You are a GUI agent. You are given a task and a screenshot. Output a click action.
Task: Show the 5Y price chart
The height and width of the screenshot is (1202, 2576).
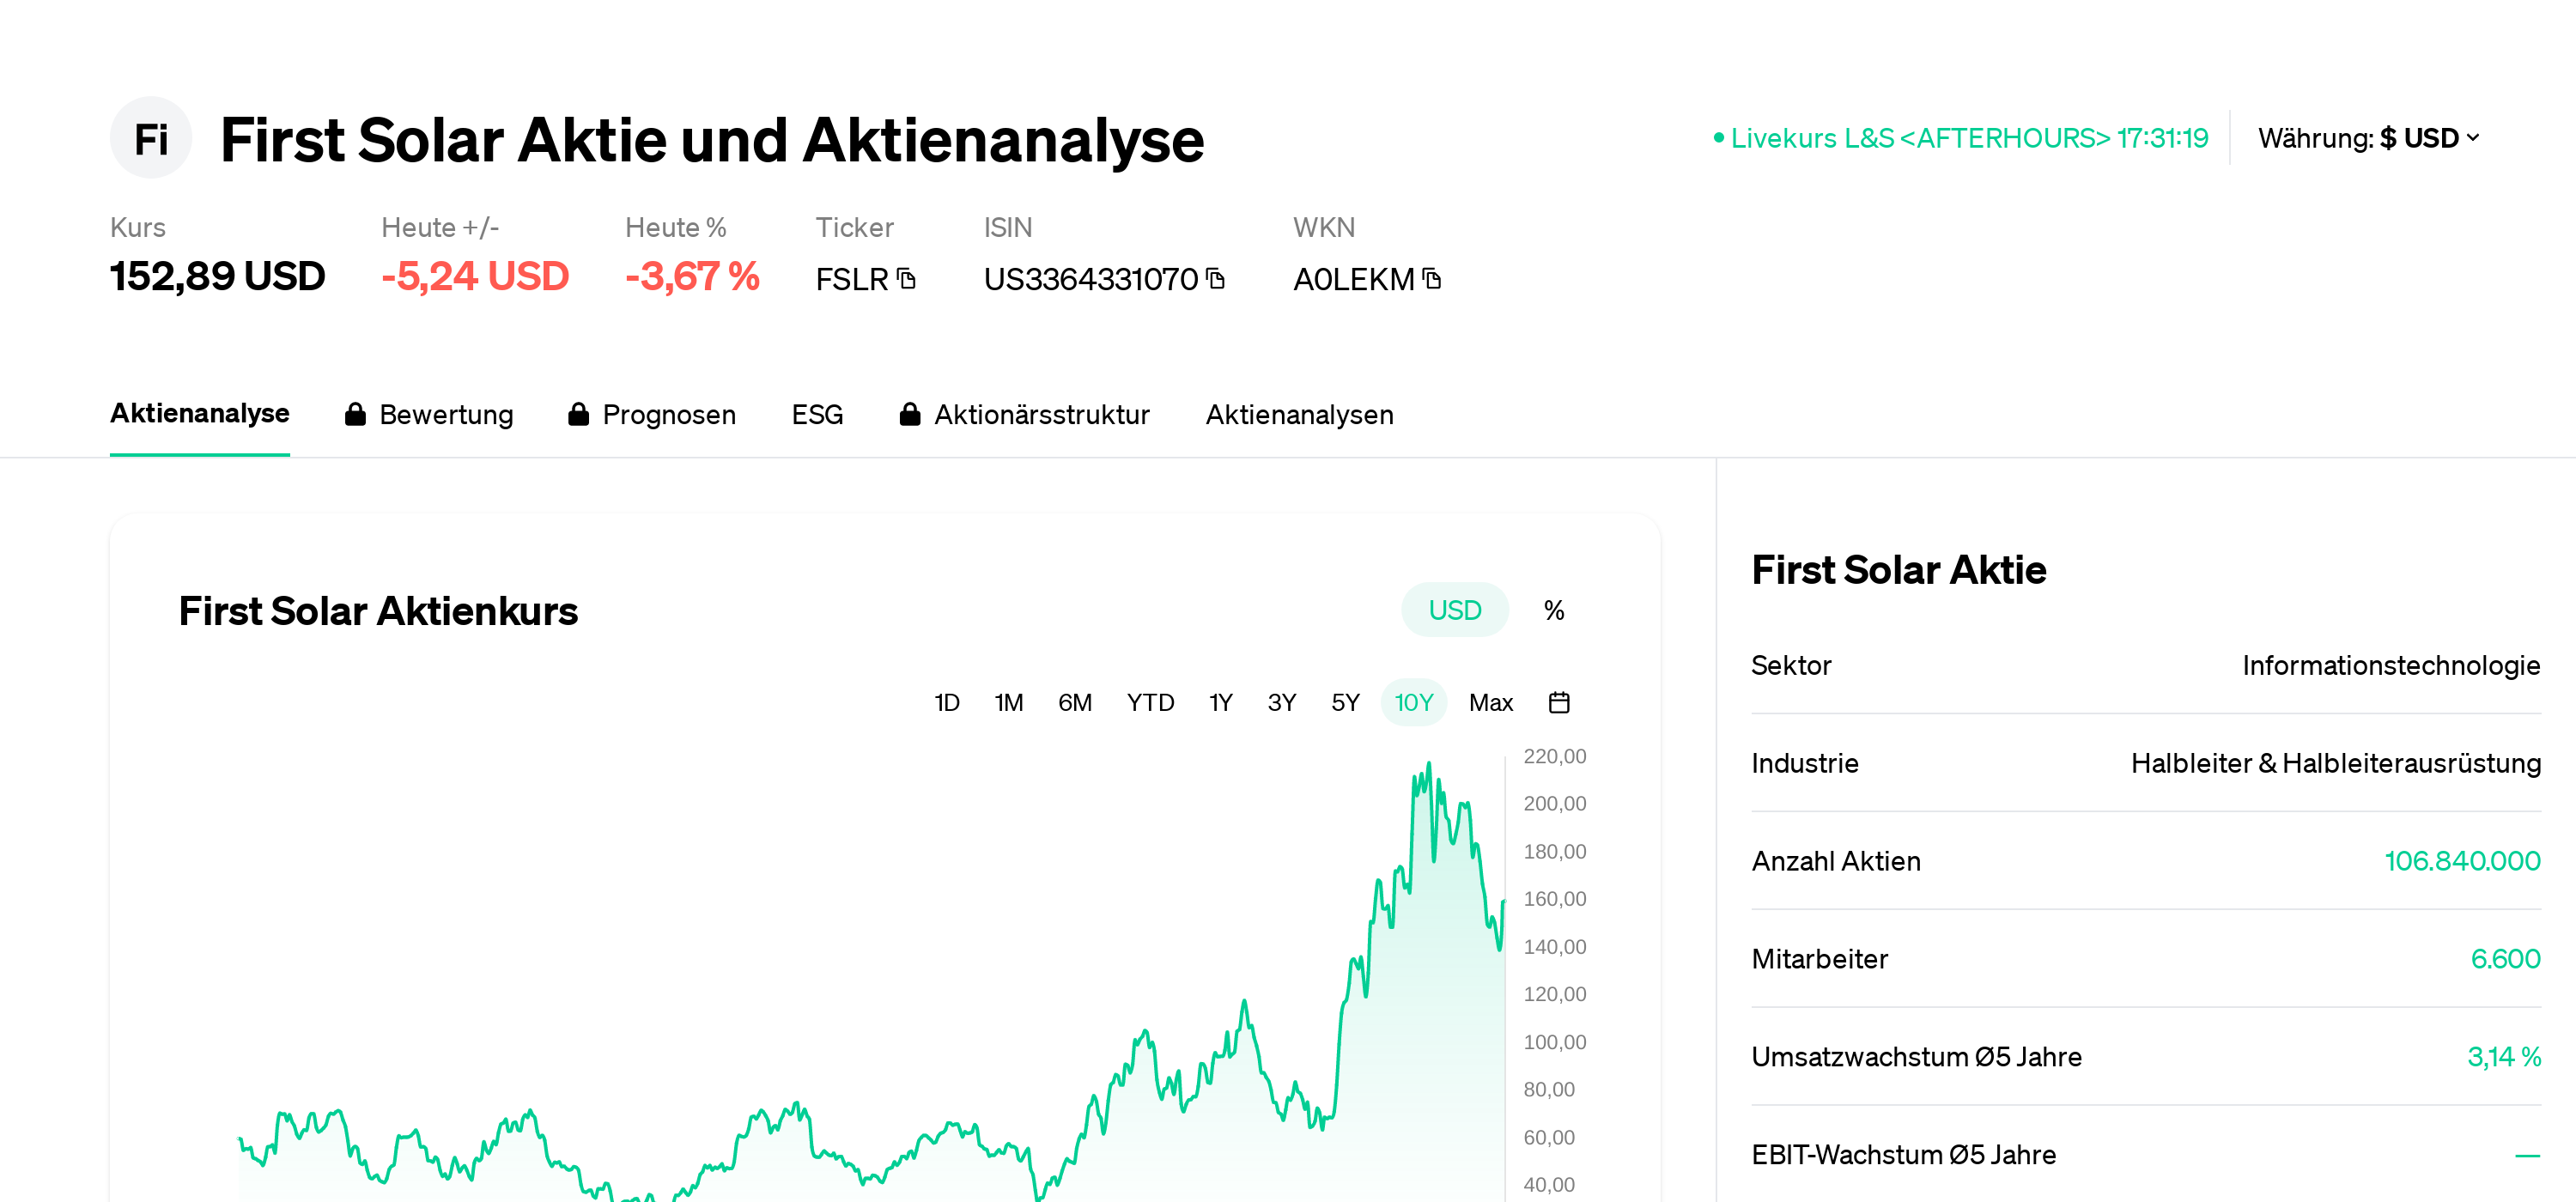click(x=1345, y=702)
